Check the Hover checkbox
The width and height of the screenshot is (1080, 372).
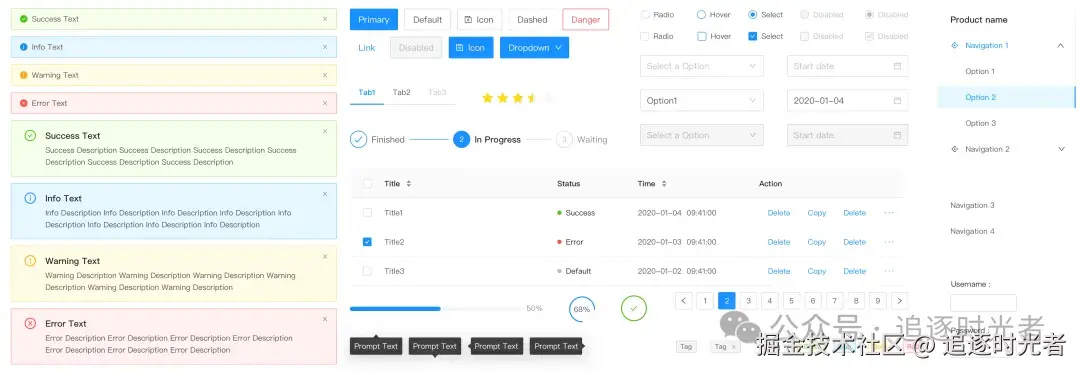click(x=702, y=36)
